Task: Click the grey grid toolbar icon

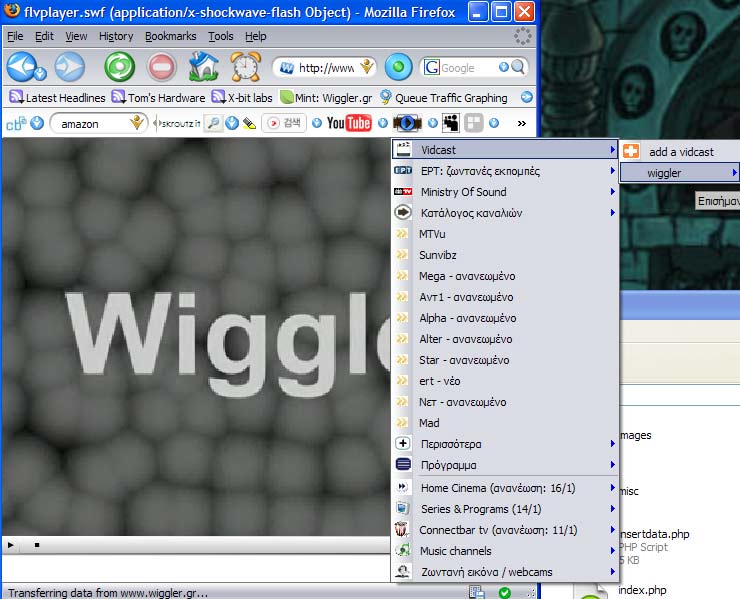Action: point(473,123)
